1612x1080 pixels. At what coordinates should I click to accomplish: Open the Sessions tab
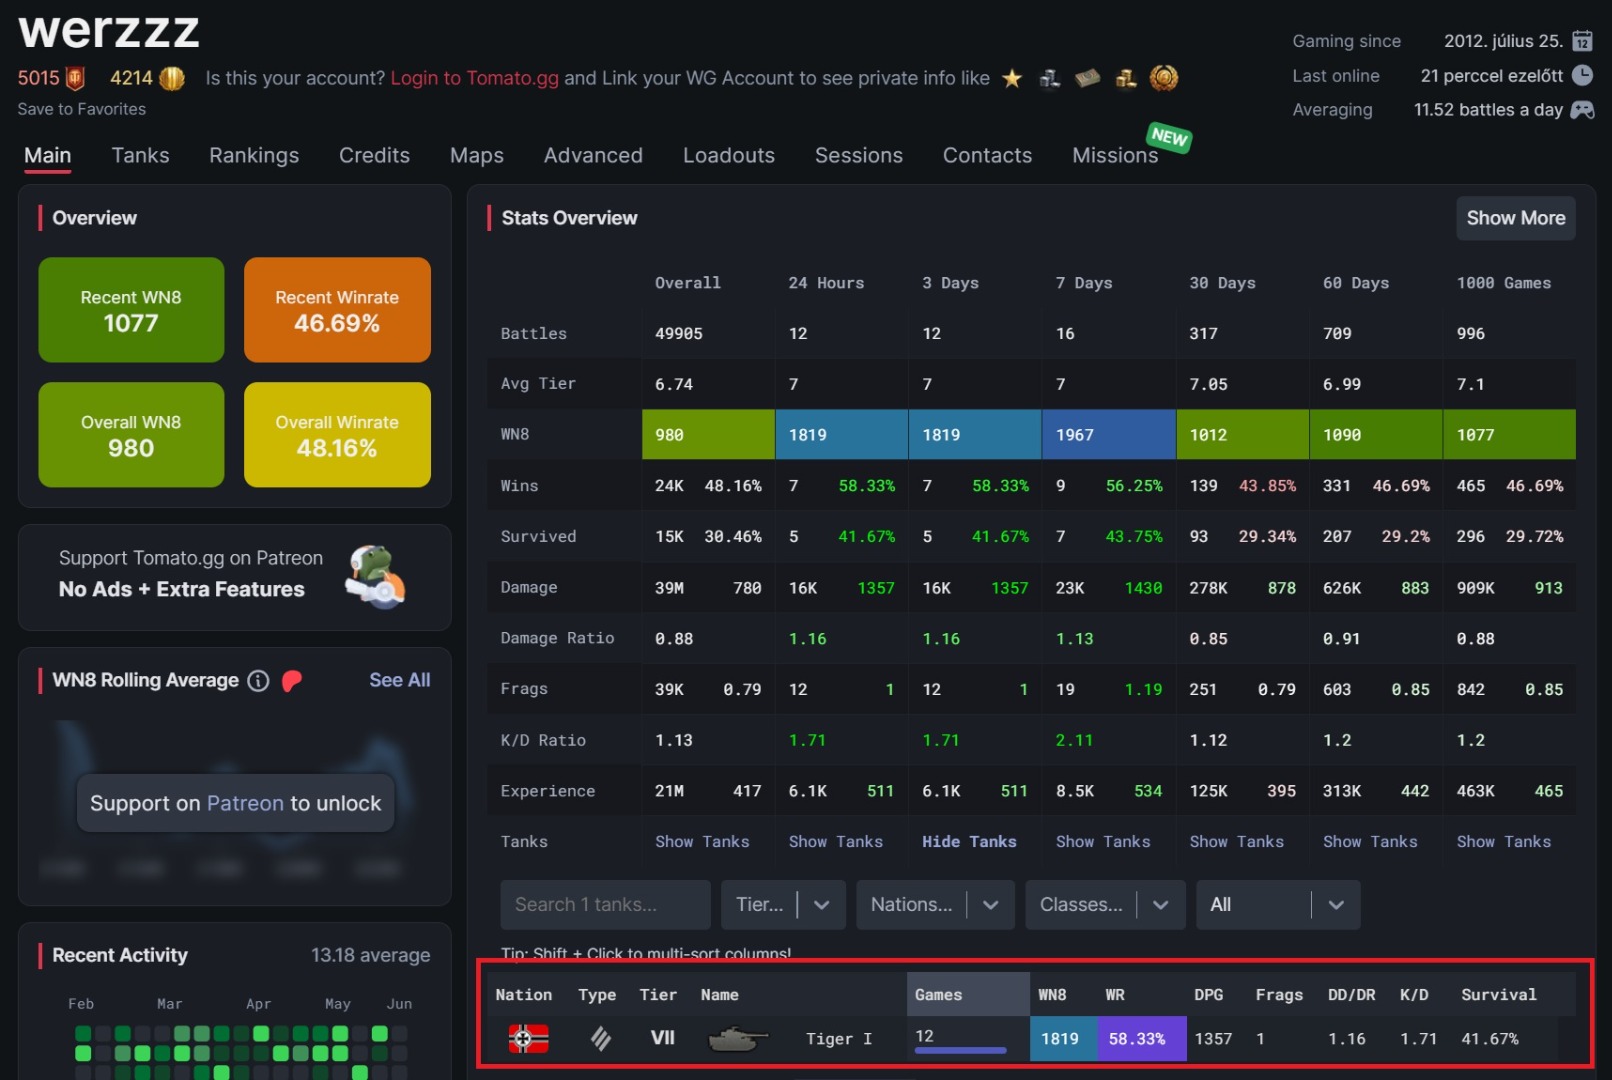859,155
